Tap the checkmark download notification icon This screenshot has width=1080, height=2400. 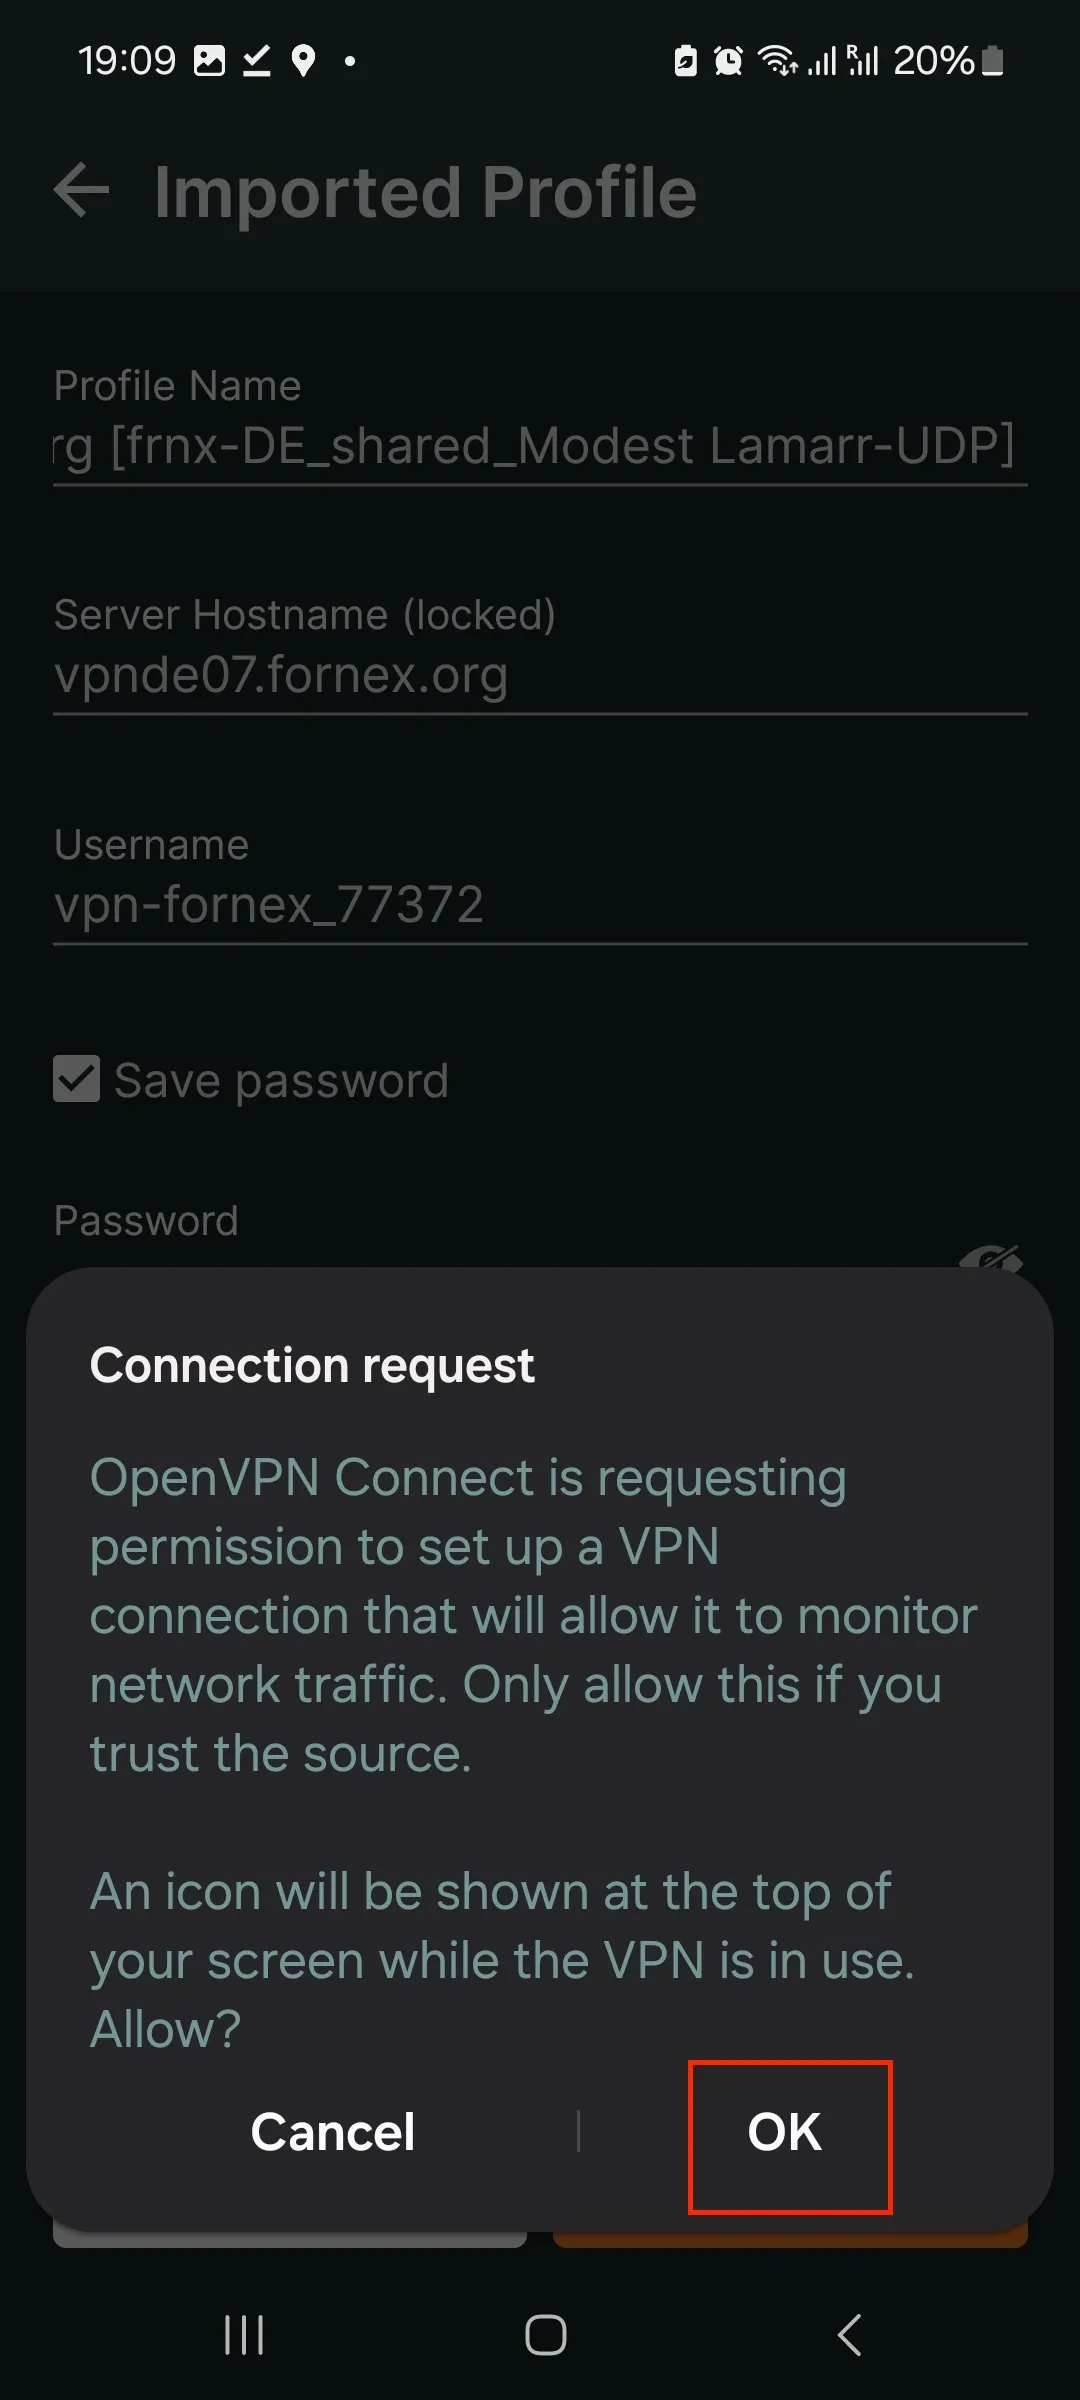coord(257,61)
